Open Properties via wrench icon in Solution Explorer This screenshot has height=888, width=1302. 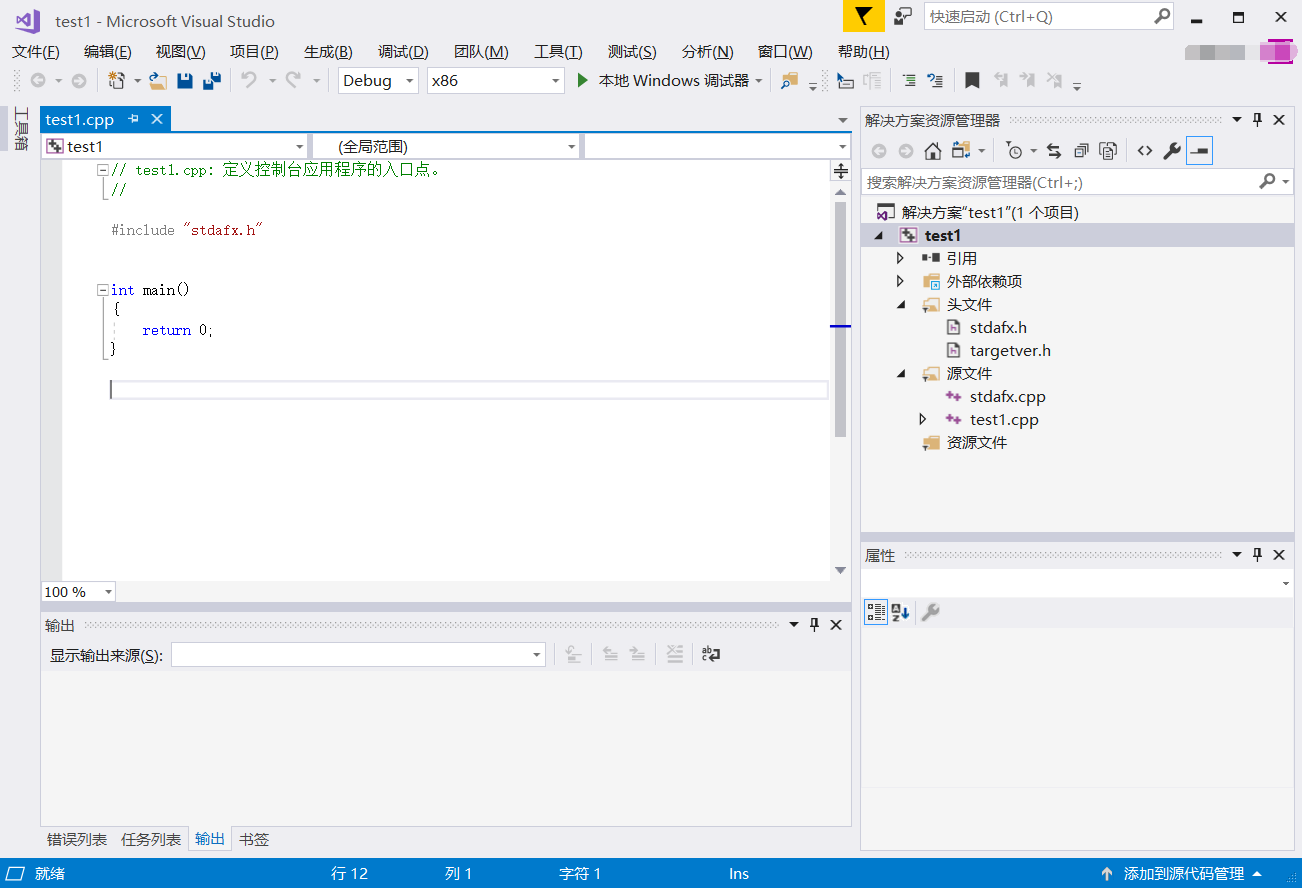[x=1172, y=151]
